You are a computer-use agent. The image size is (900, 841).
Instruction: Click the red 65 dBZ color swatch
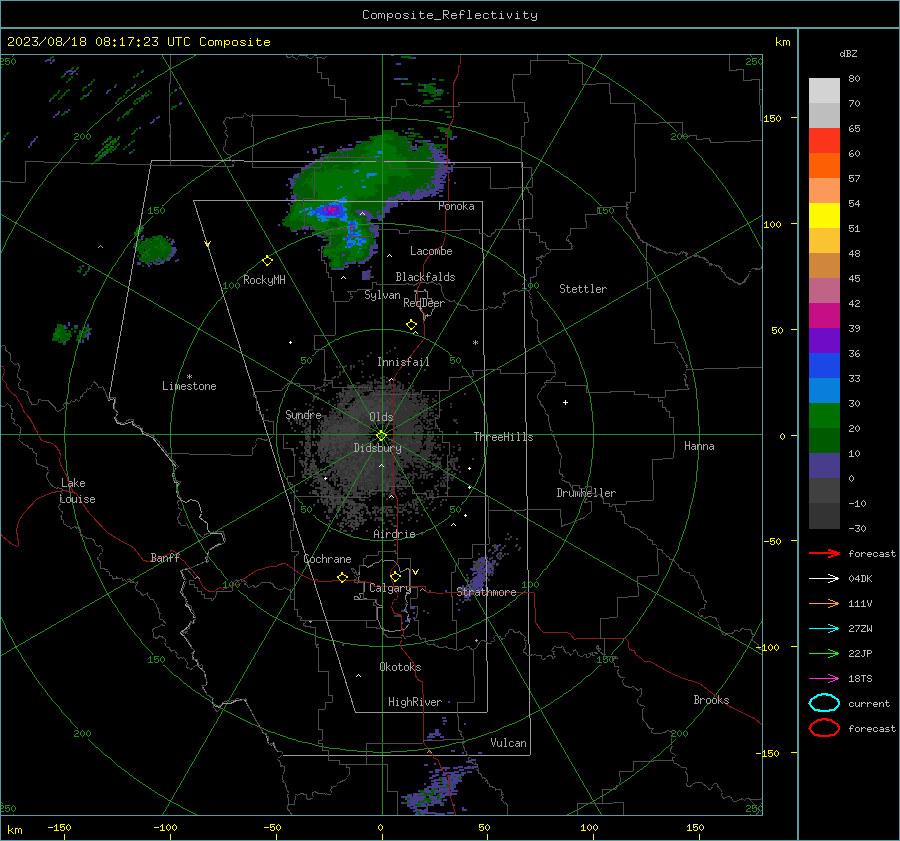(824, 140)
